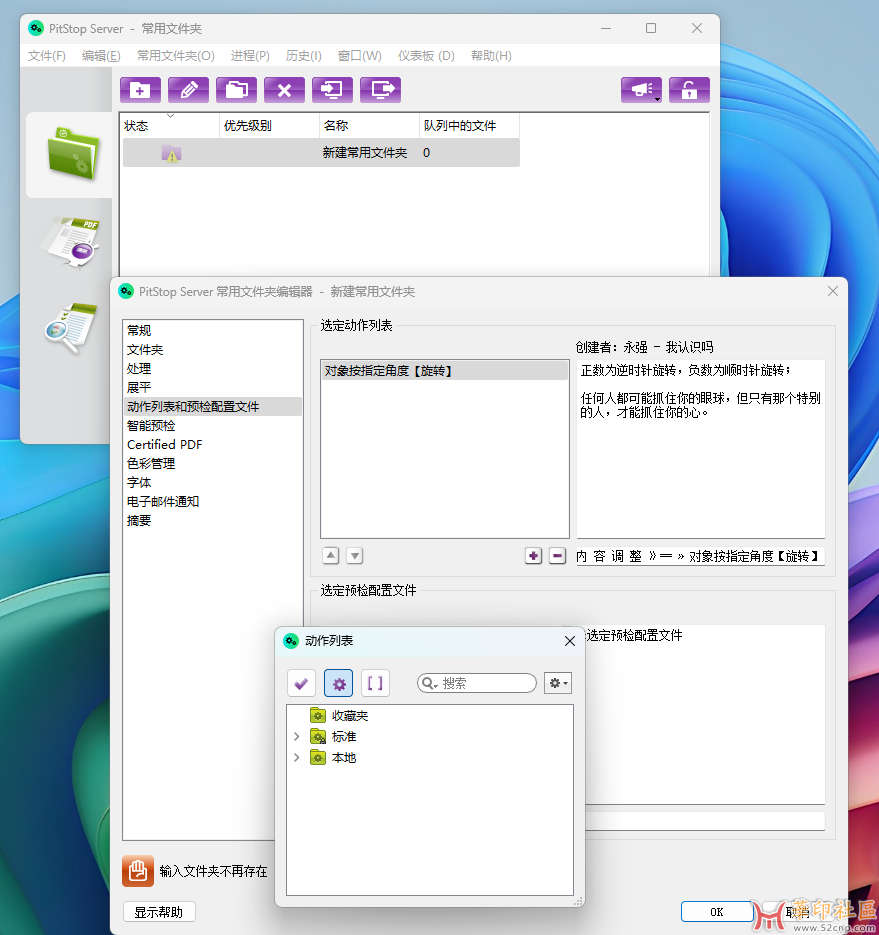Toggle the gear action lists filter
The width and height of the screenshot is (879, 935).
click(x=338, y=683)
